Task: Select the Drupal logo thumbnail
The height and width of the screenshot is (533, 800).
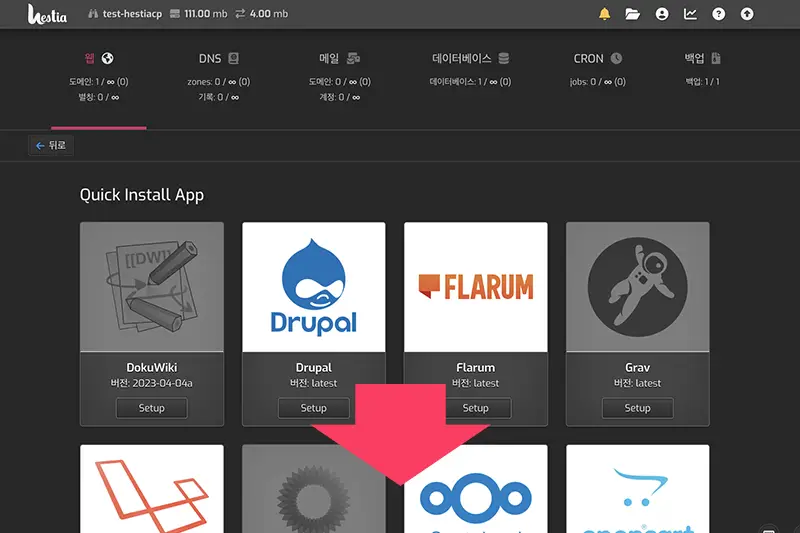Action: click(314, 287)
